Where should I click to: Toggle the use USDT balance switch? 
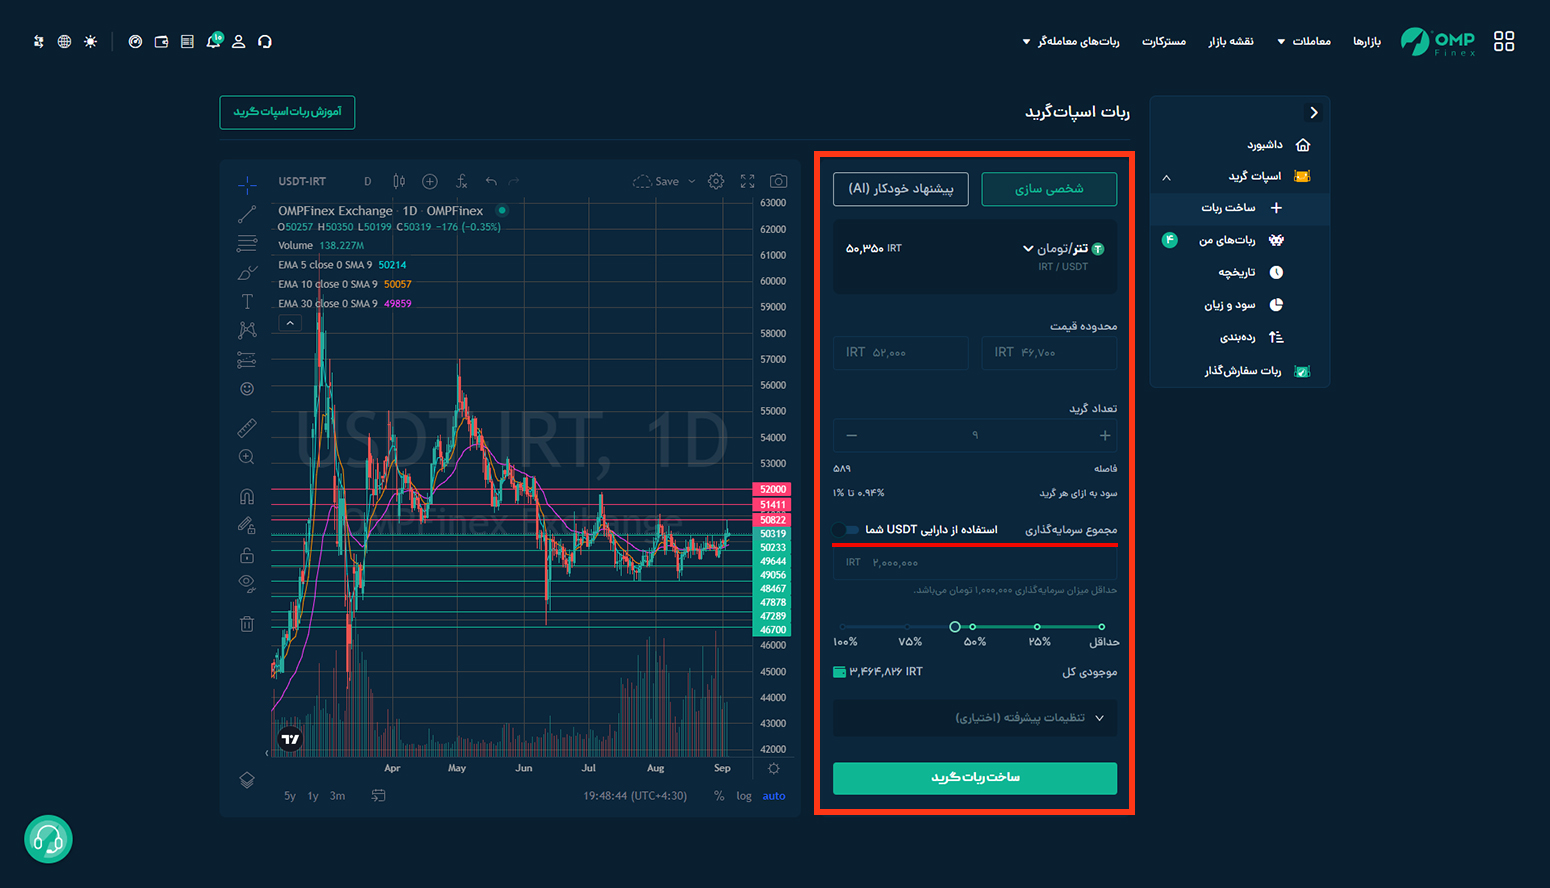846,530
